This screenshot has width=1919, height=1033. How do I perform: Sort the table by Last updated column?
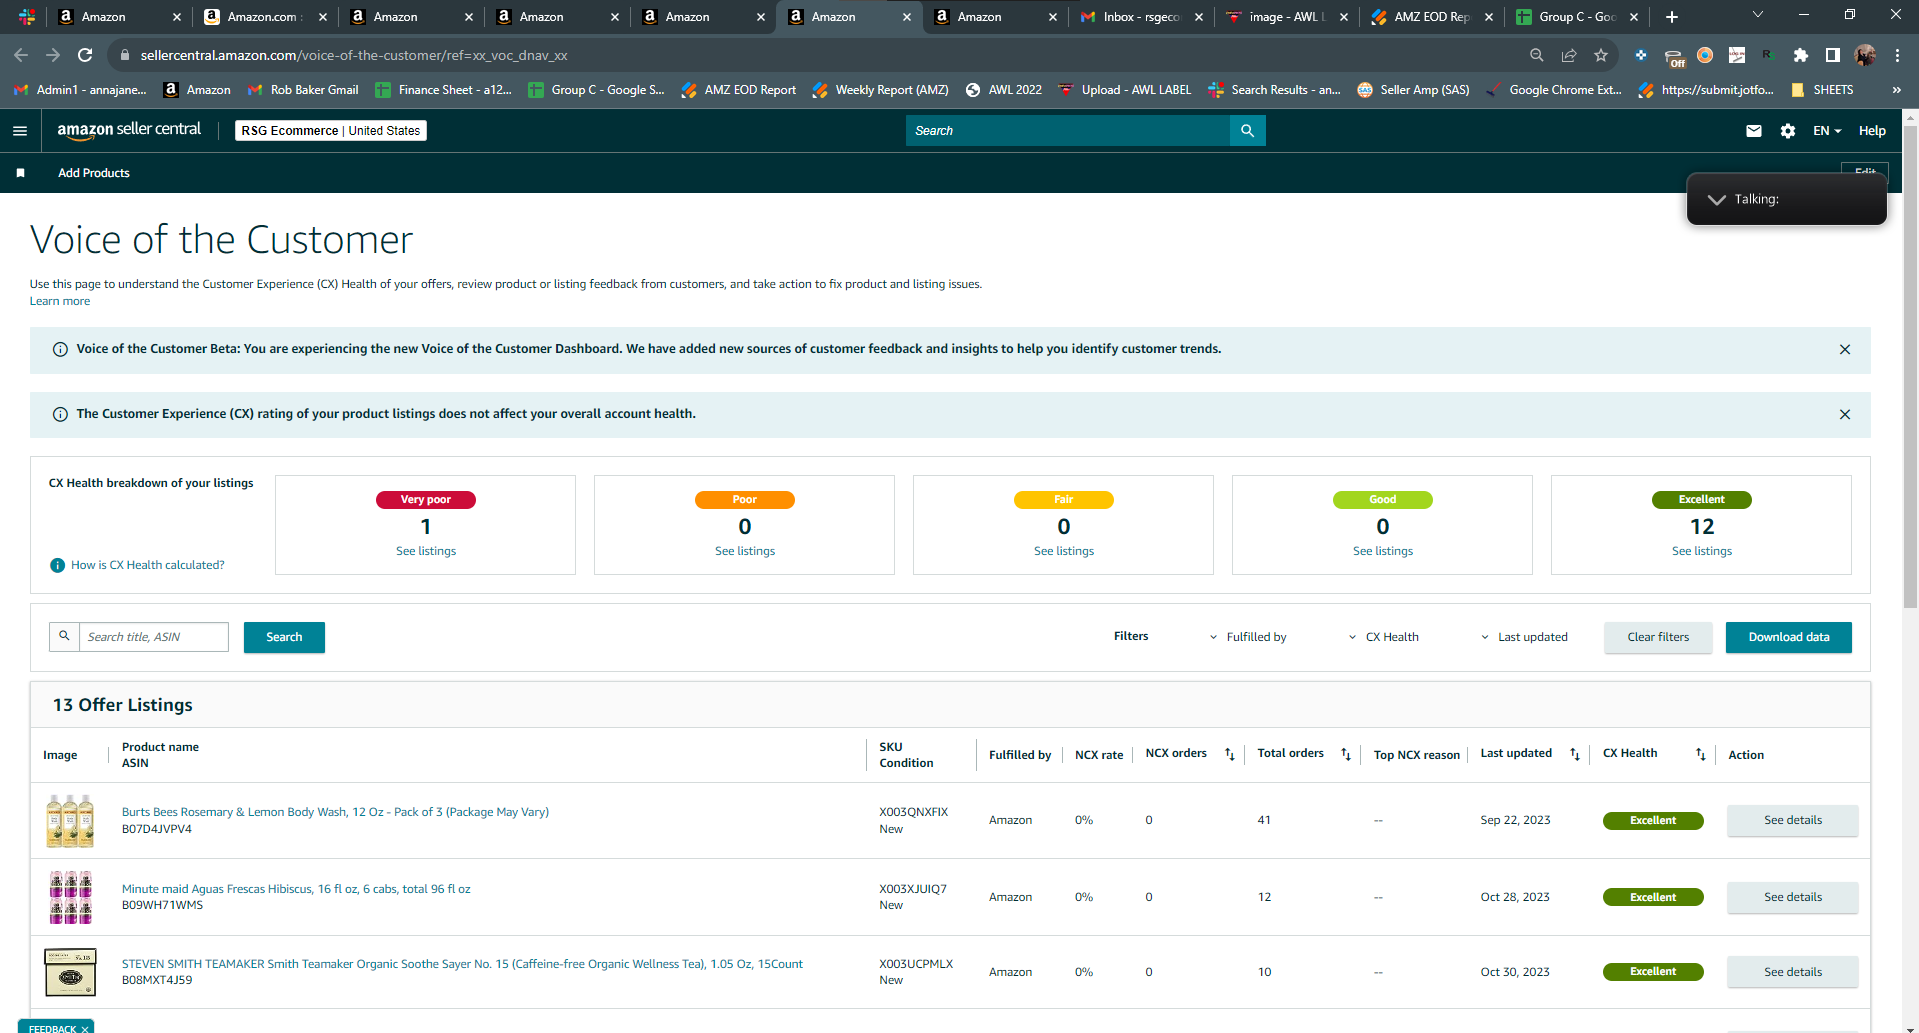click(1575, 754)
